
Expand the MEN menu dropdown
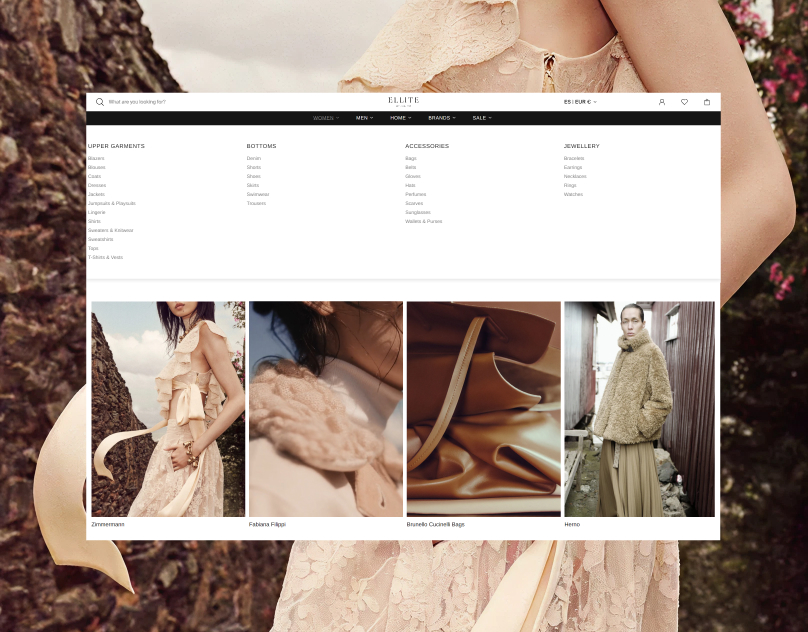click(364, 118)
